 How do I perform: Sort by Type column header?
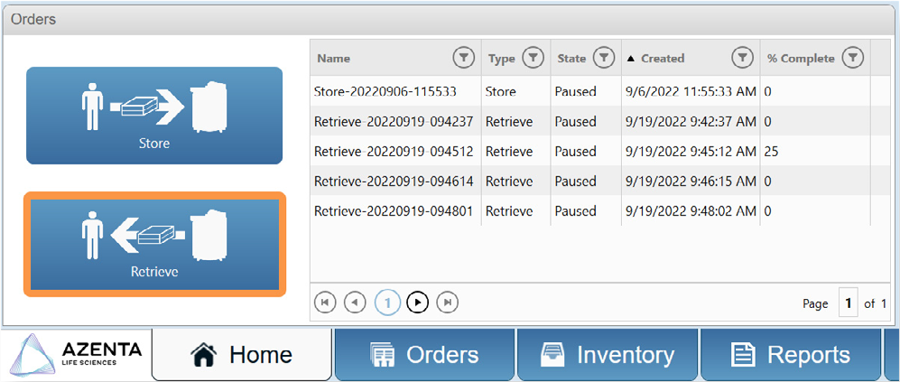point(502,59)
